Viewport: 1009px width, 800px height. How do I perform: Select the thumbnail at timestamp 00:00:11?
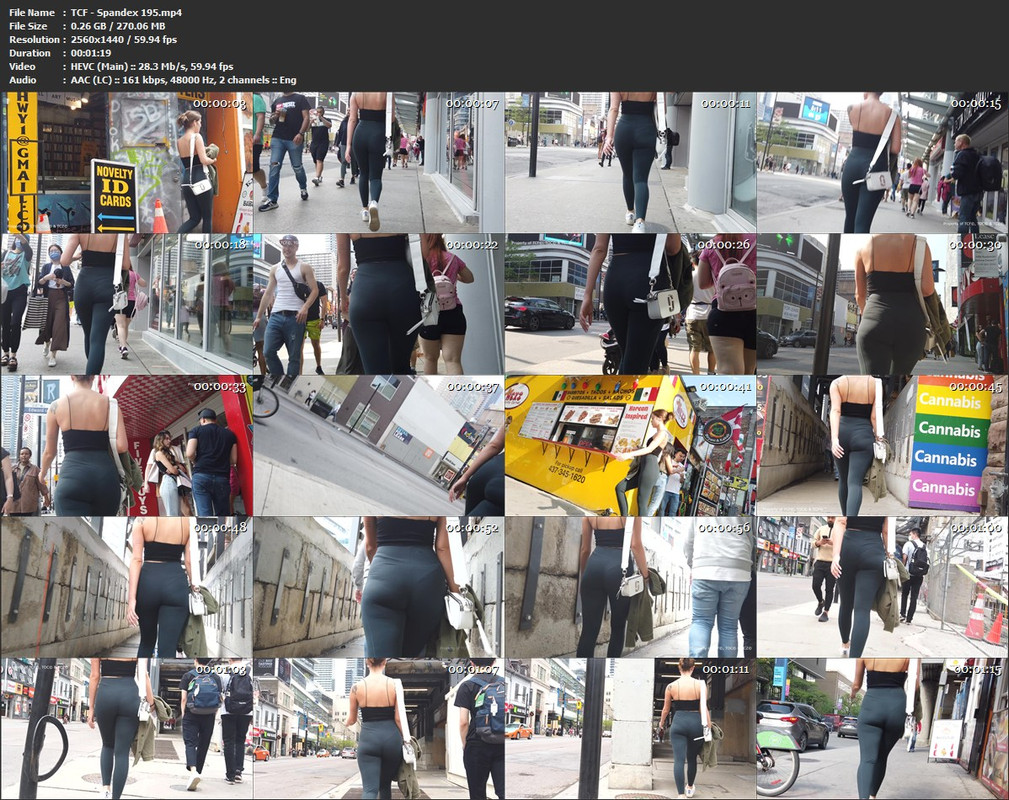[x=630, y=163]
